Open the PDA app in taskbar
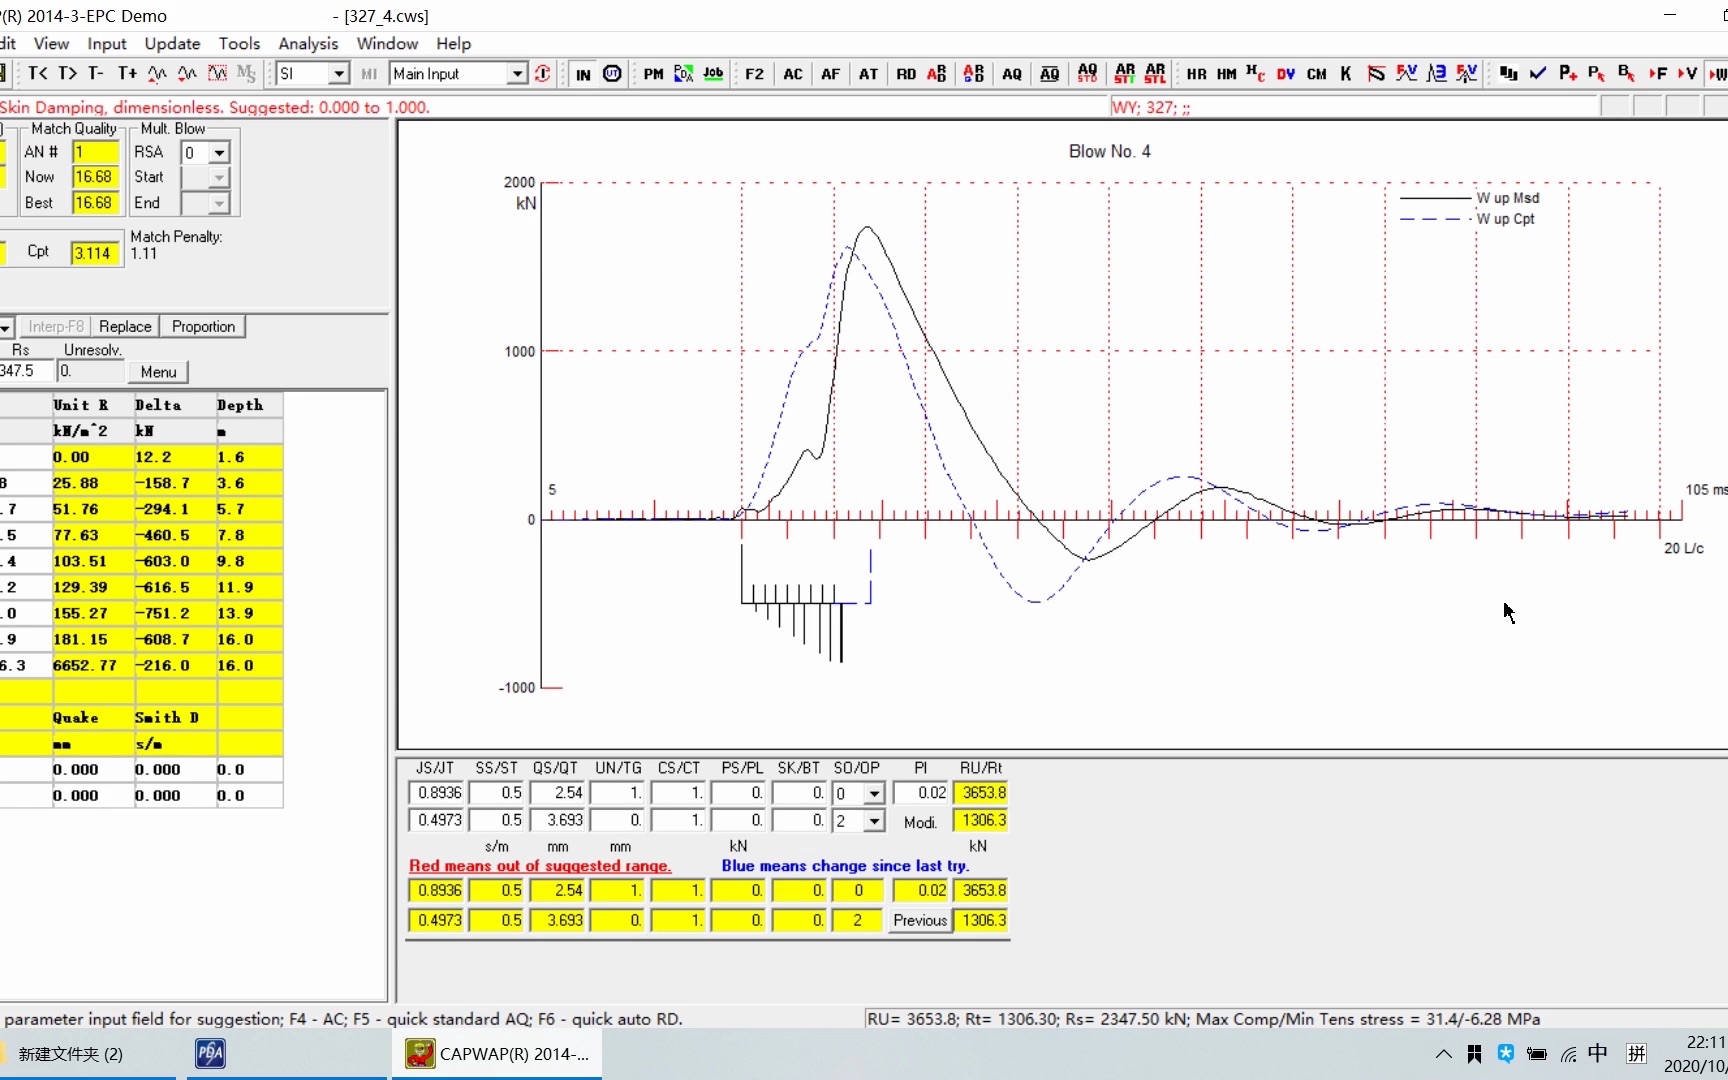Screen dimensions: 1728x1080 coord(210,1054)
